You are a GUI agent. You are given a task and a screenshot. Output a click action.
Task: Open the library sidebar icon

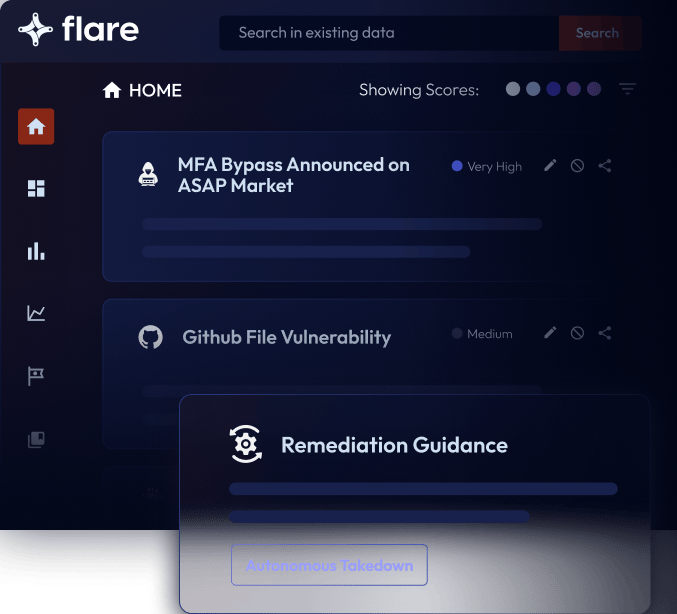point(36,439)
